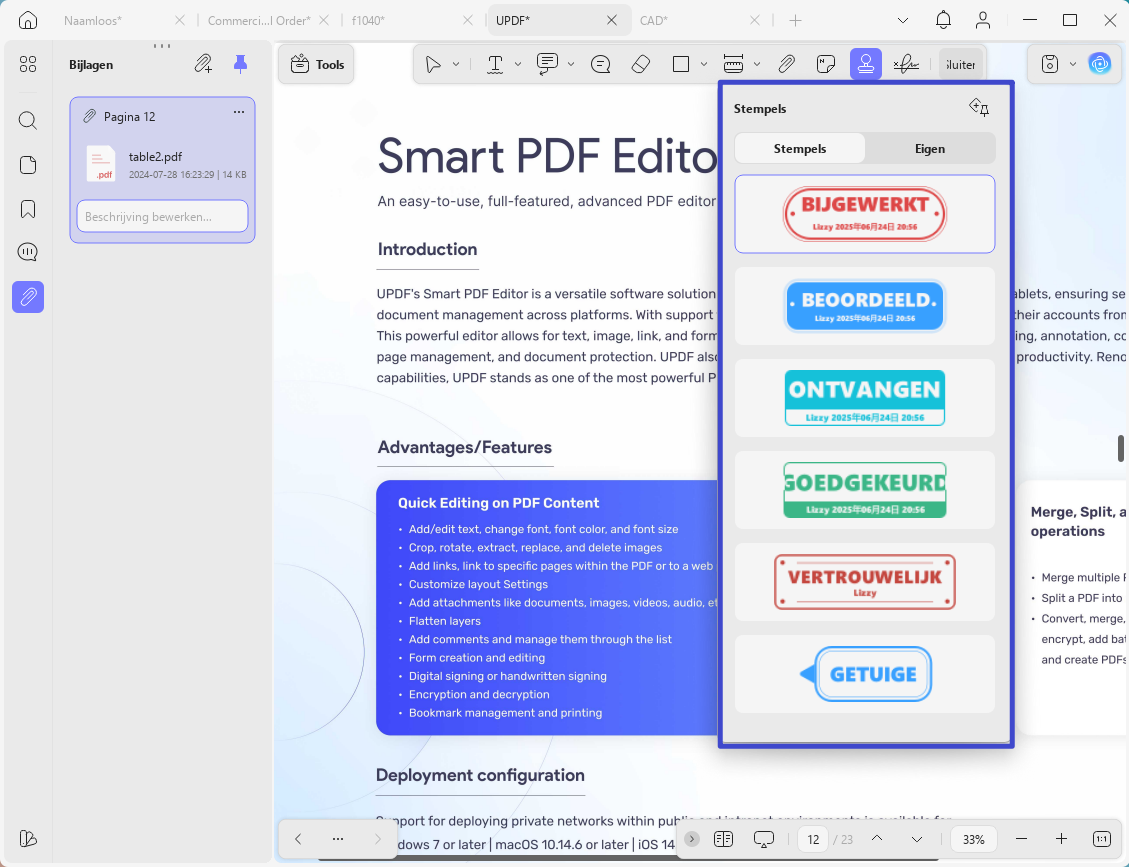
Task: Expand the text markup dropdown arrow
Action: (518, 64)
